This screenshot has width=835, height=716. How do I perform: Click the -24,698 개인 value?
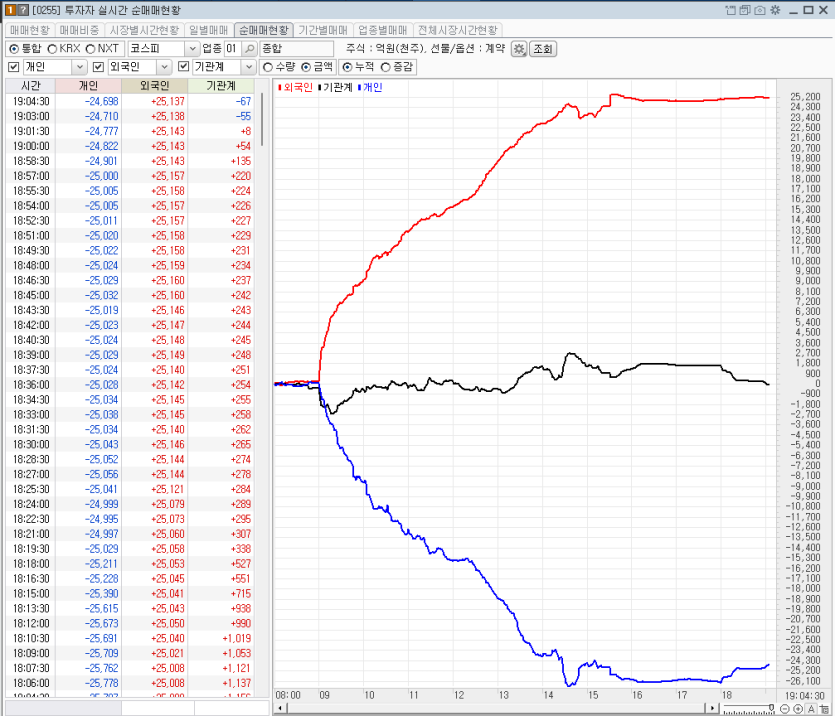coord(102,101)
